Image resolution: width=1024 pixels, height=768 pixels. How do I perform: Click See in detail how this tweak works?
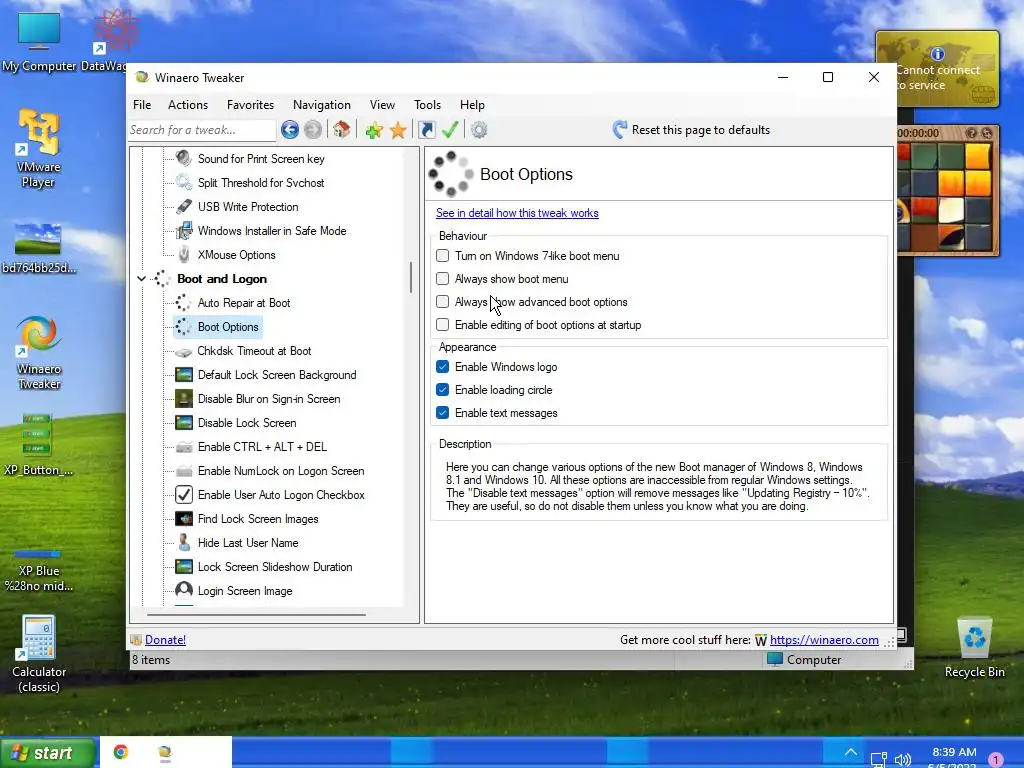[517, 213]
